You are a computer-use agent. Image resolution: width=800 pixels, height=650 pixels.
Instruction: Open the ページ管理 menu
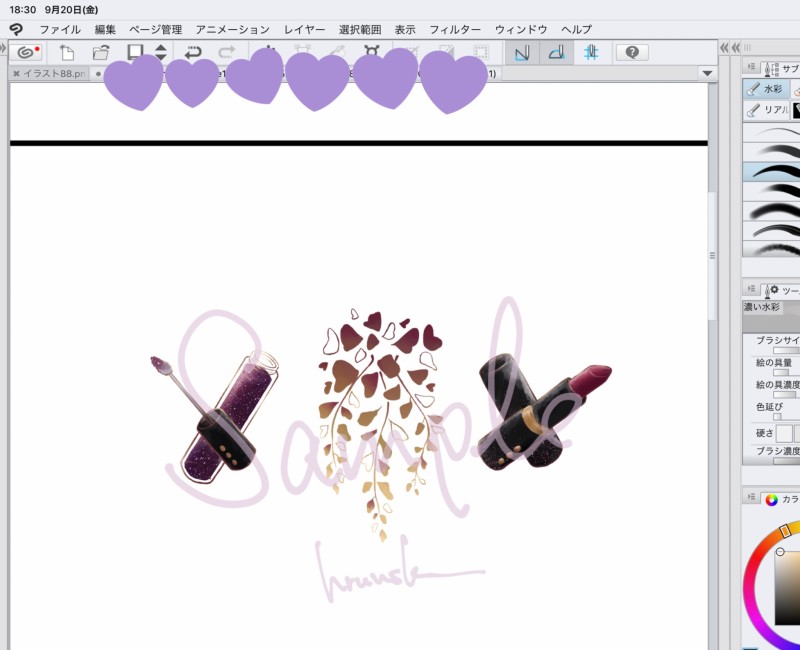coord(155,30)
